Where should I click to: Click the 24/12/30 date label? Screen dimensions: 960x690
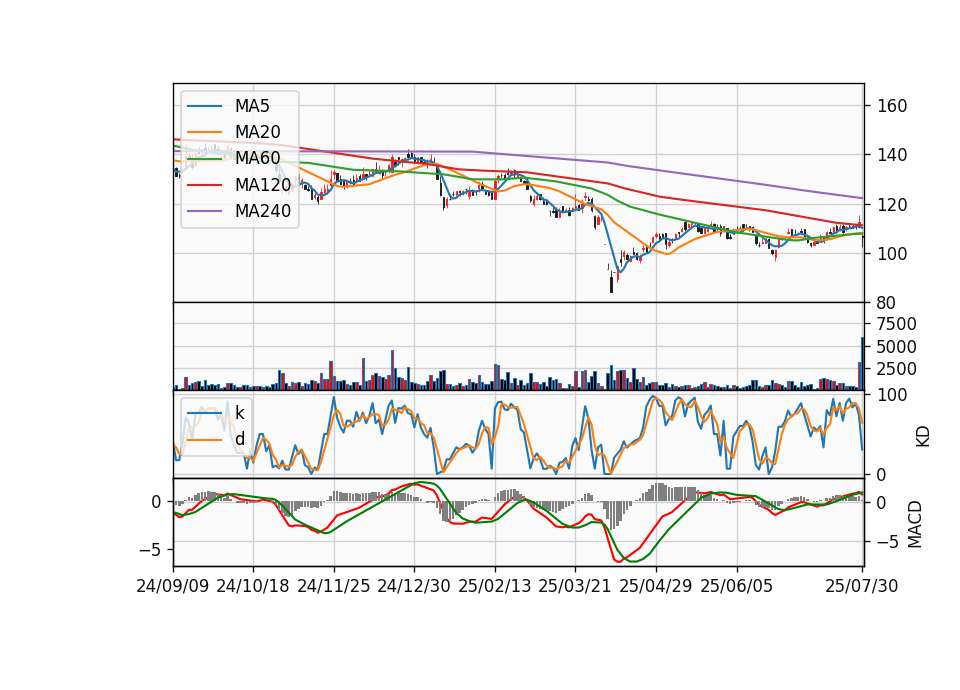click(x=414, y=586)
